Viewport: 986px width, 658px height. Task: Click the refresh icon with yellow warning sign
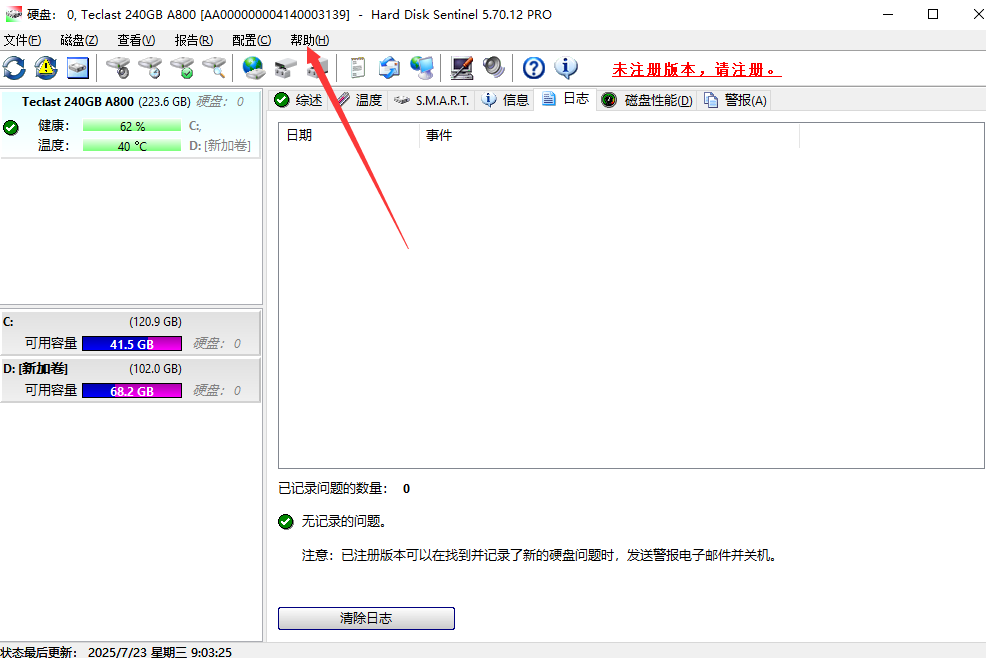tap(46, 68)
